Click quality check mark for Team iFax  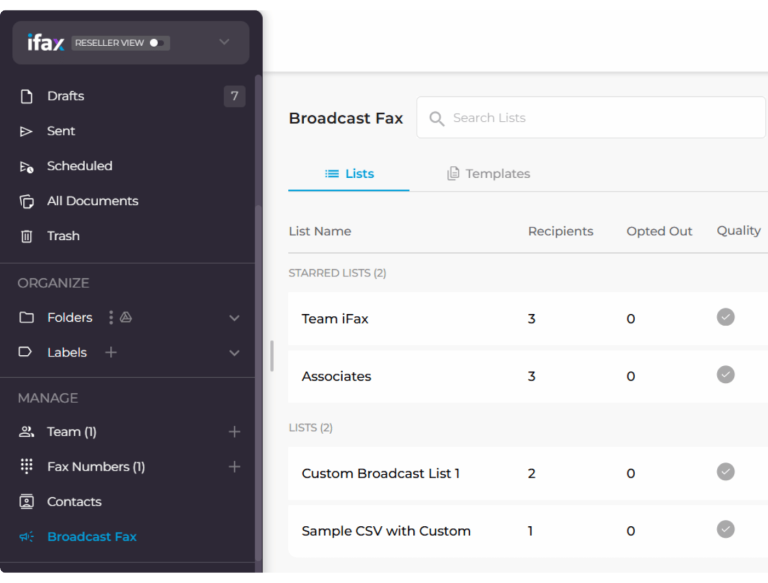pyautogui.click(x=726, y=317)
